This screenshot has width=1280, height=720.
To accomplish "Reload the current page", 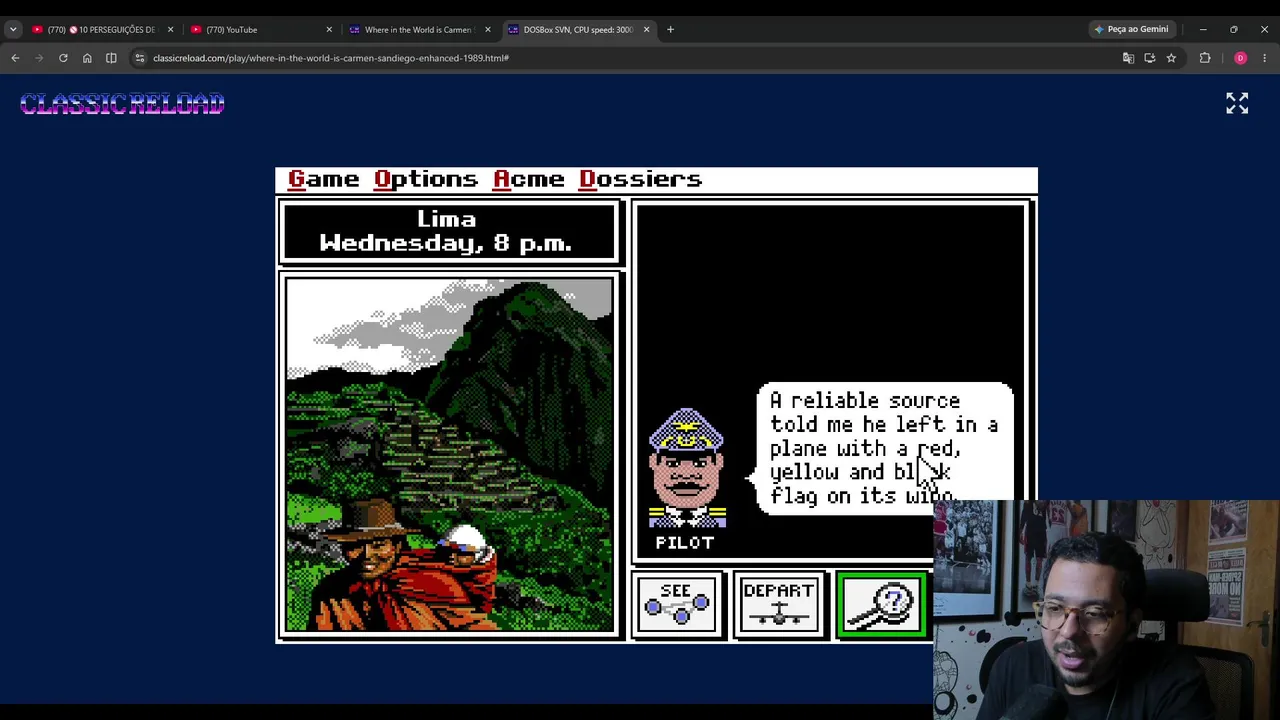I will (x=63, y=58).
